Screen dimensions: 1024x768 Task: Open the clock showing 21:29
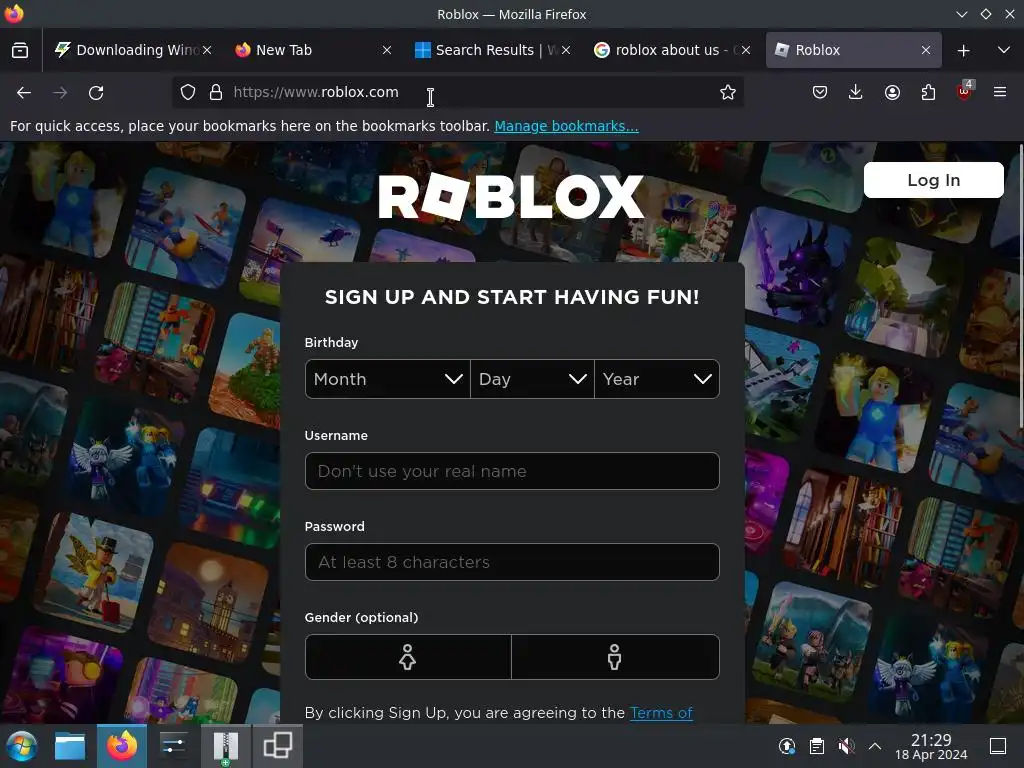pyautogui.click(x=931, y=746)
